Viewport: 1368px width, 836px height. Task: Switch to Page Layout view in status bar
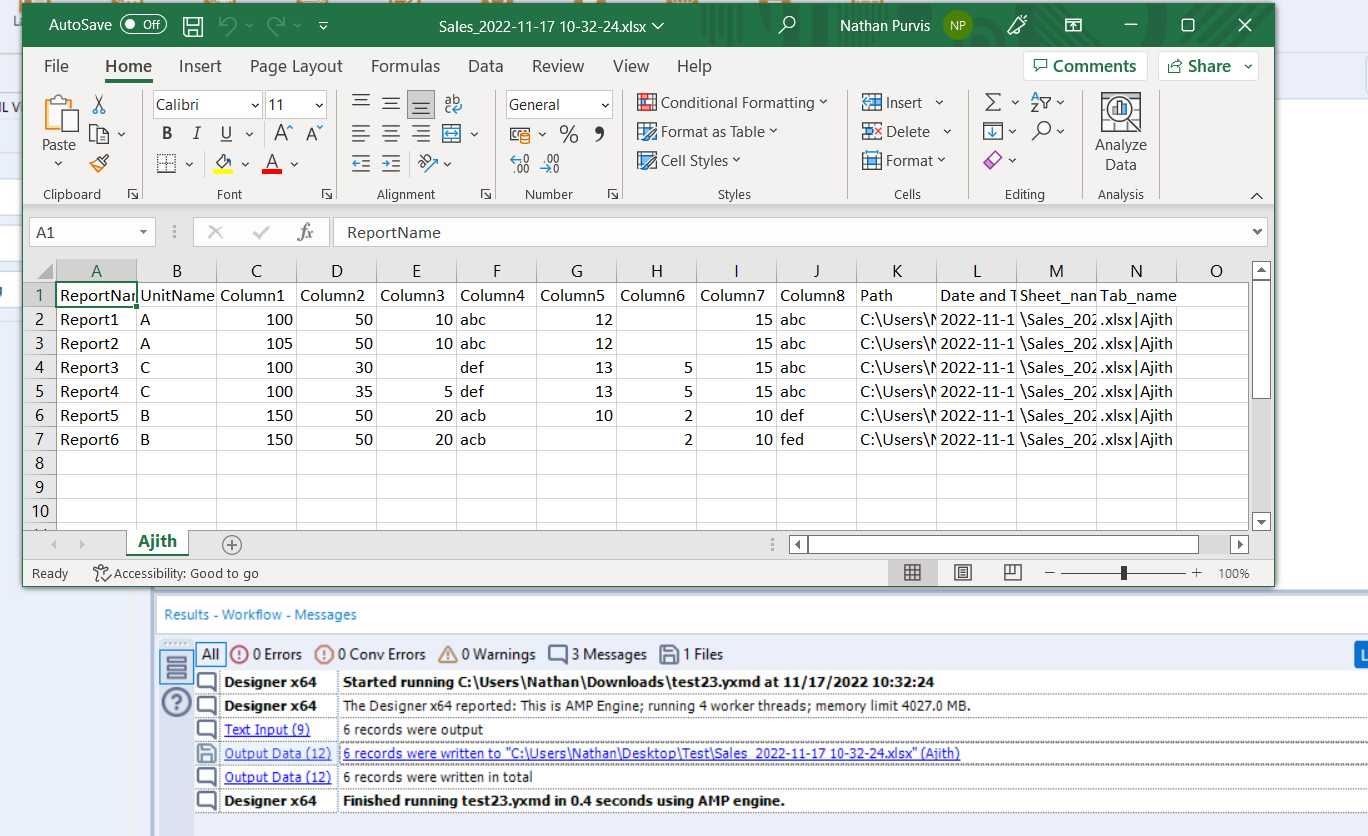pos(962,573)
